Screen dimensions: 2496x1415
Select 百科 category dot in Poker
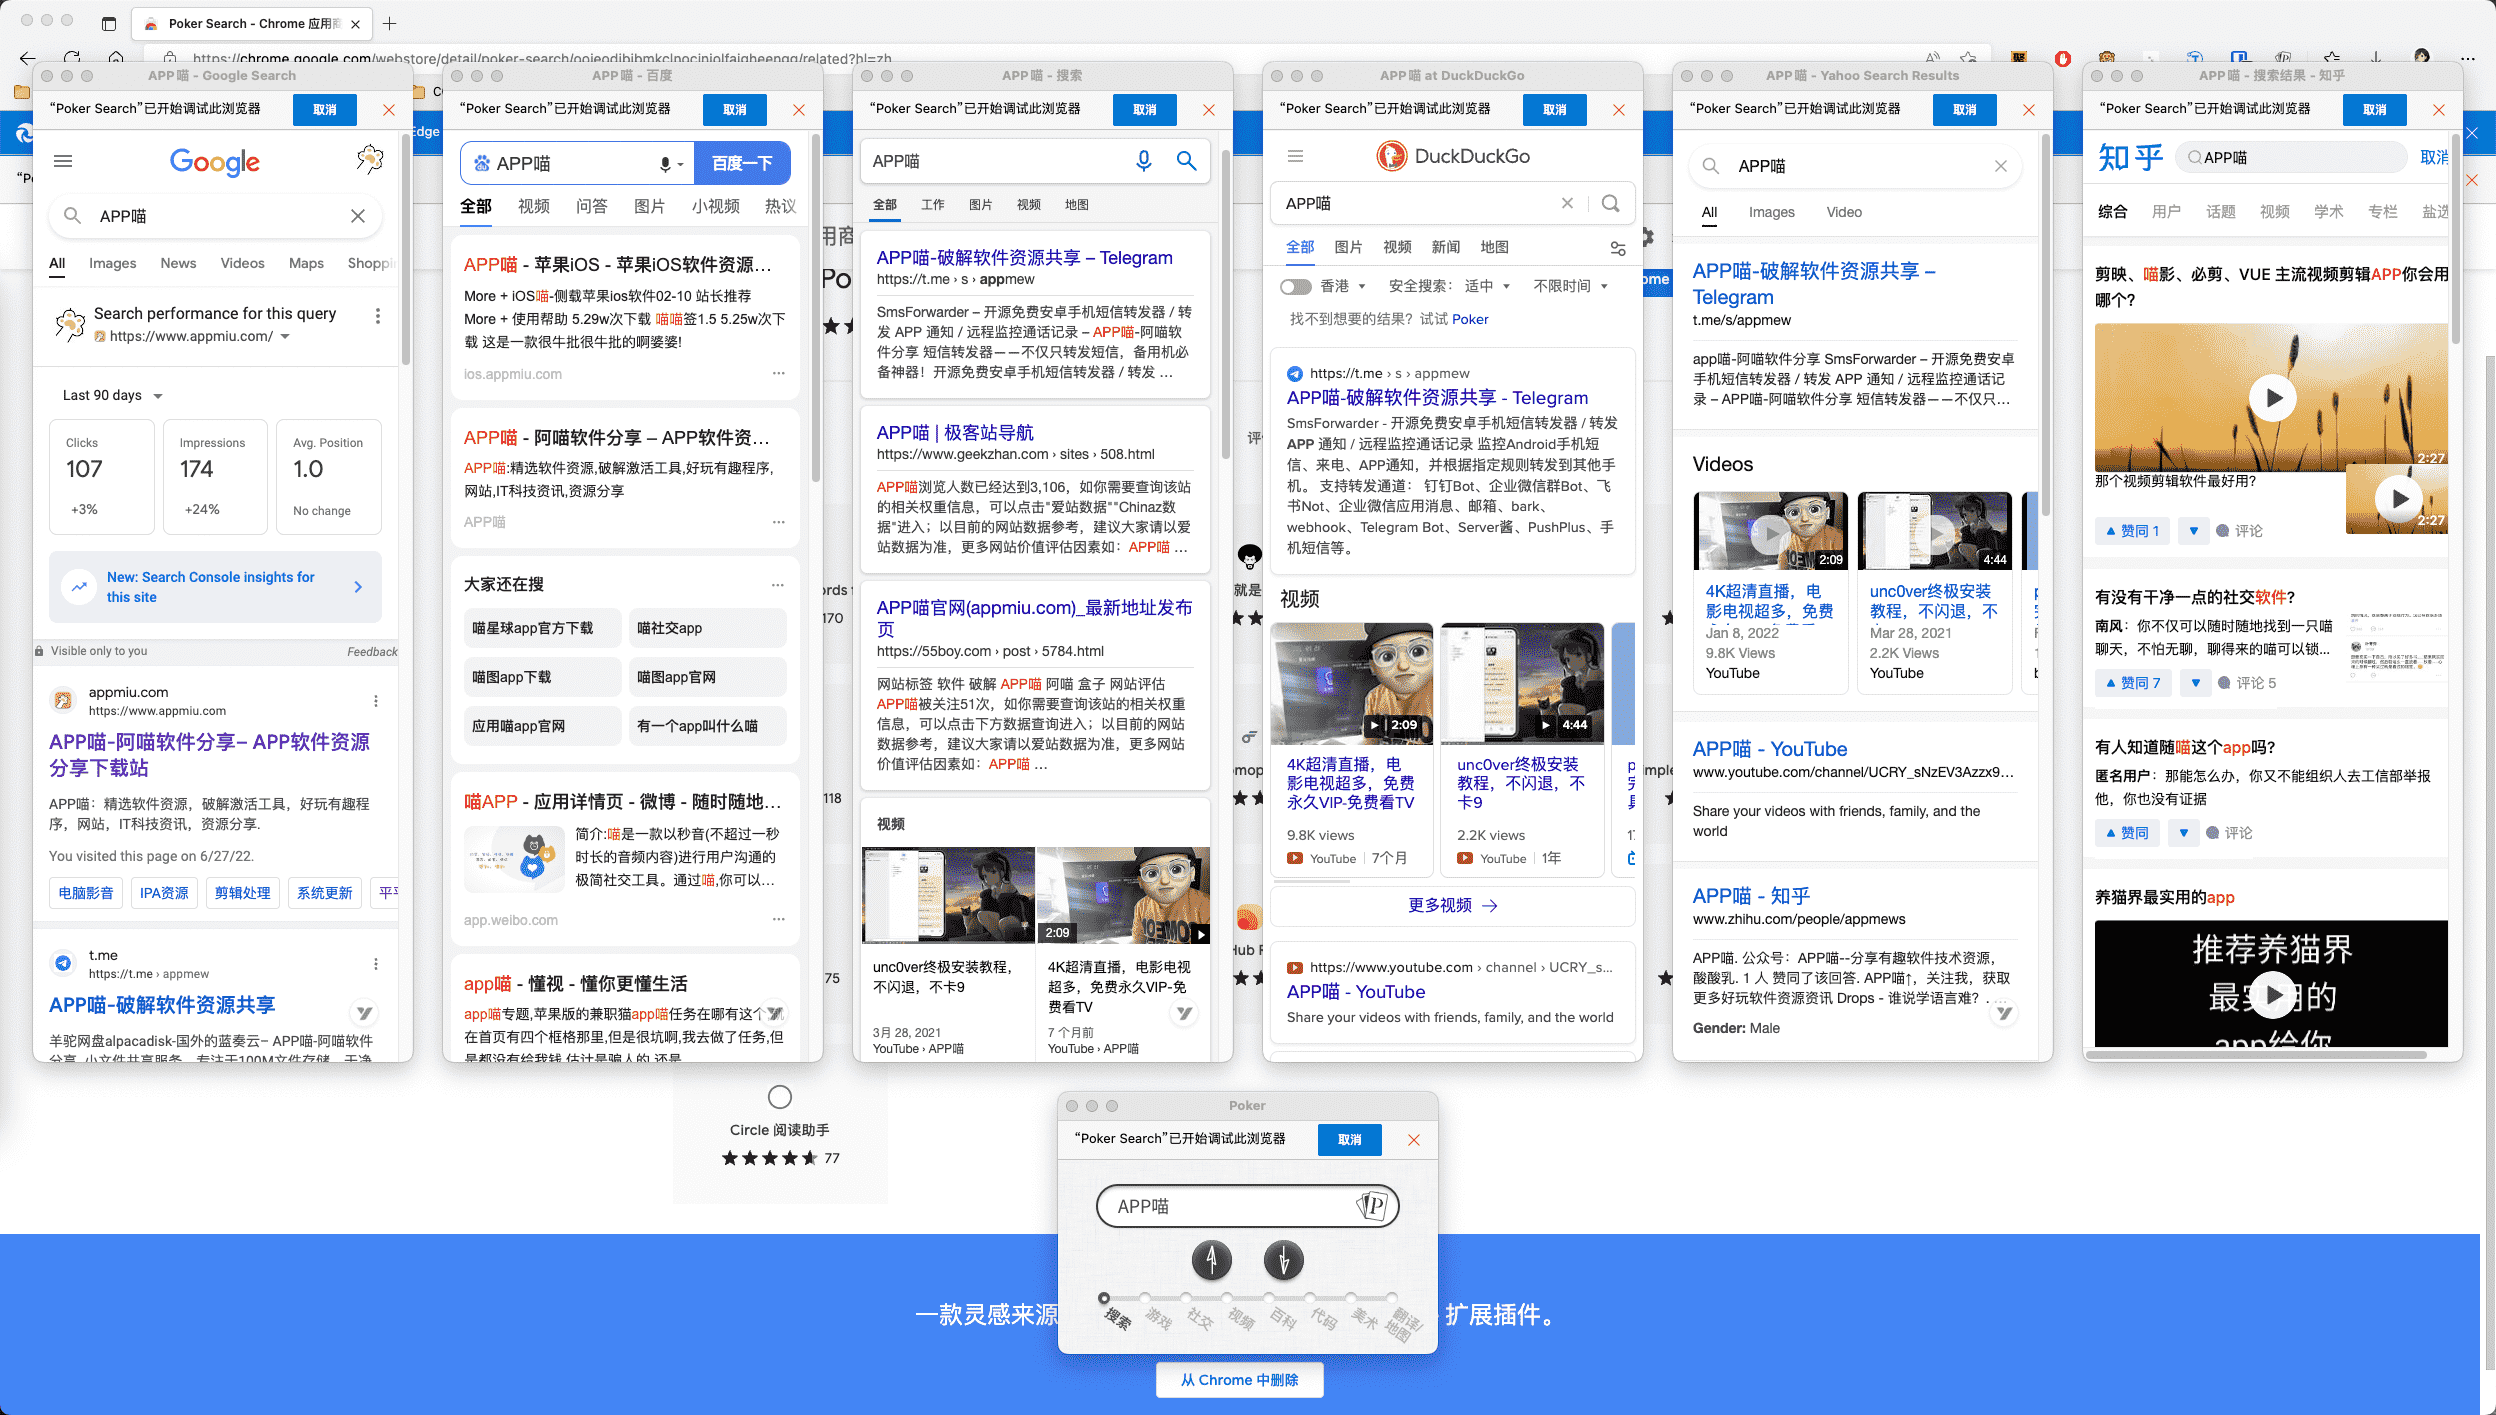[x=1268, y=1298]
